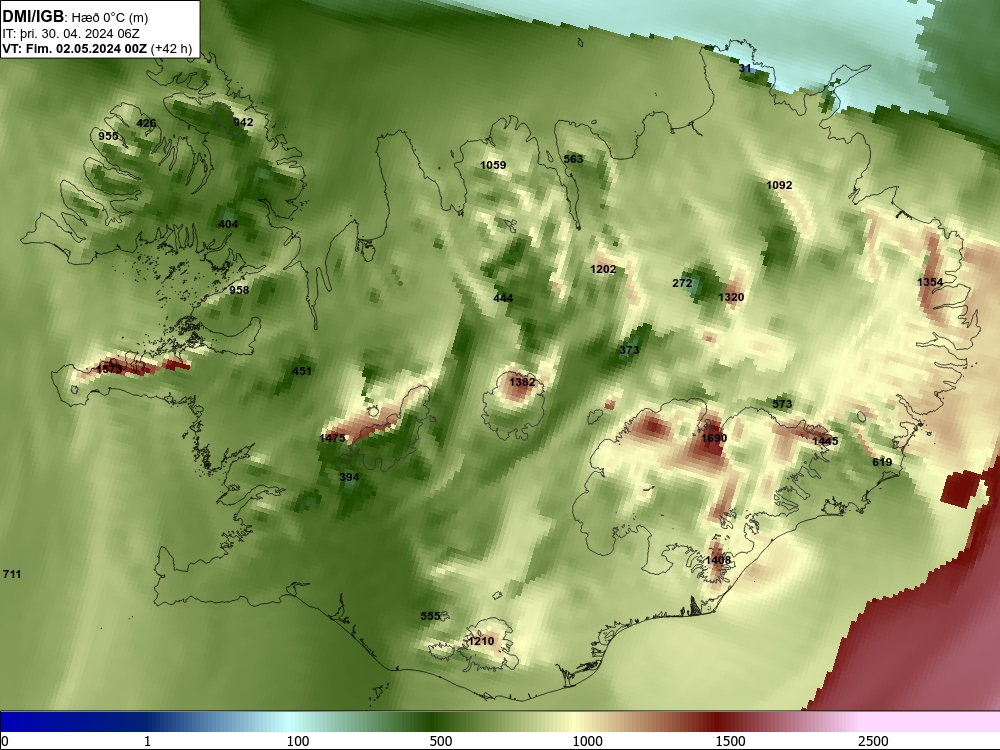Click the 451 map value
This screenshot has width=1000, height=750.
[x=302, y=371]
